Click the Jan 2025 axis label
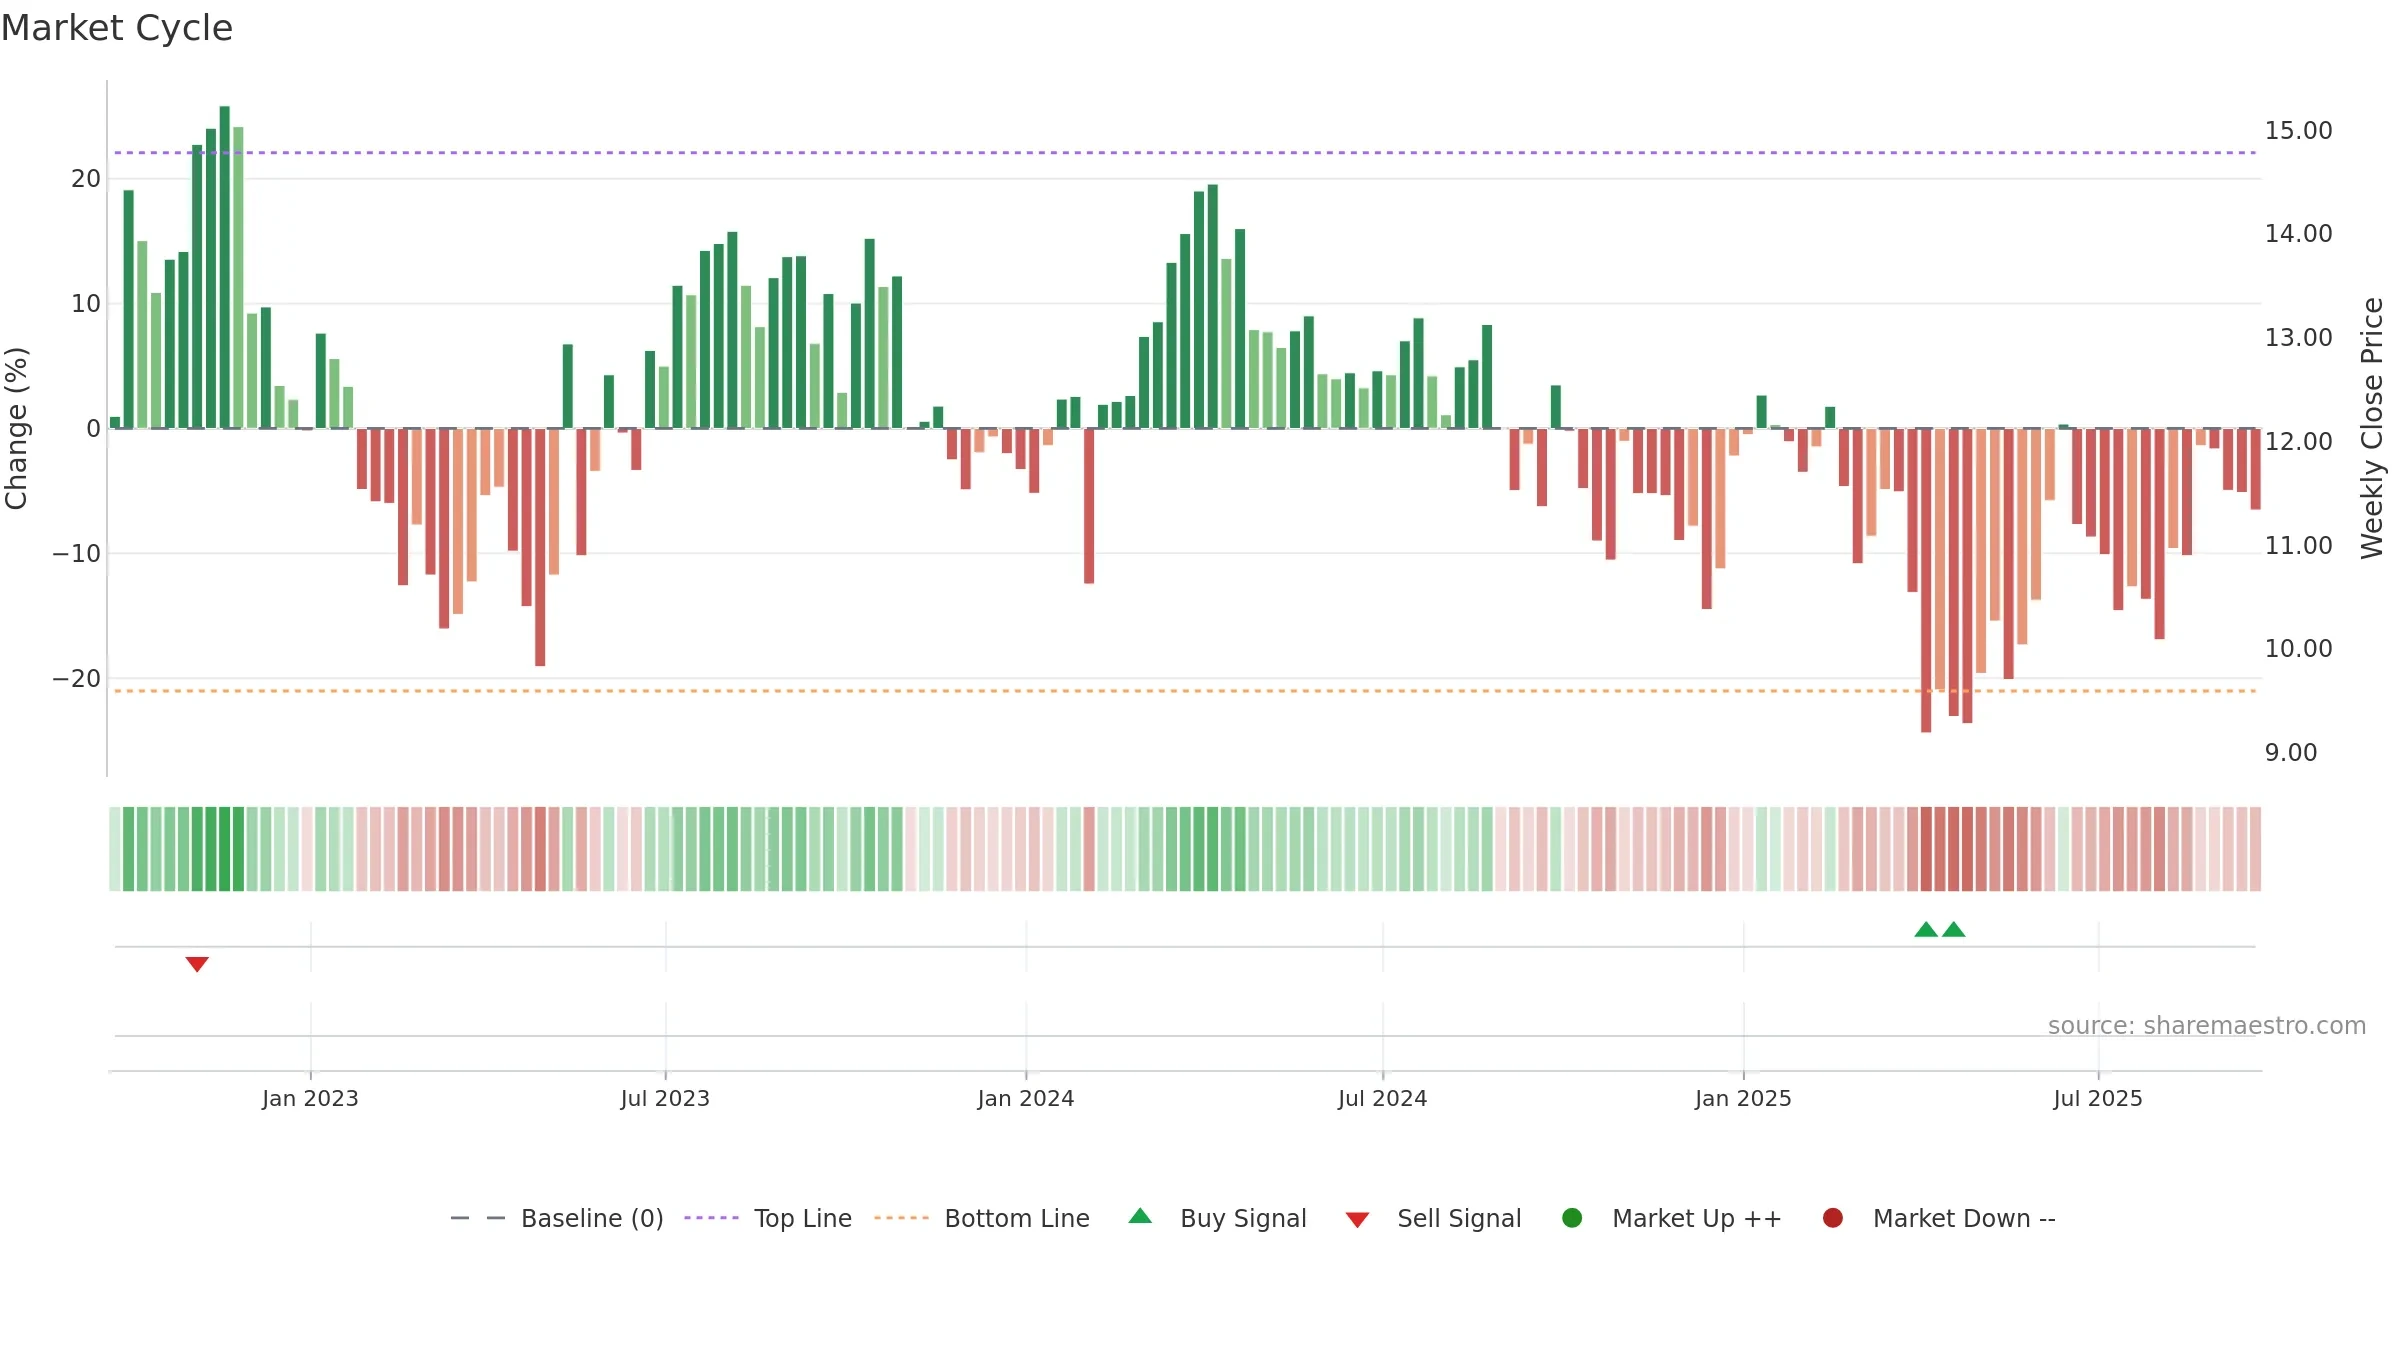The width and height of the screenshot is (2400, 1350). tap(1743, 1098)
